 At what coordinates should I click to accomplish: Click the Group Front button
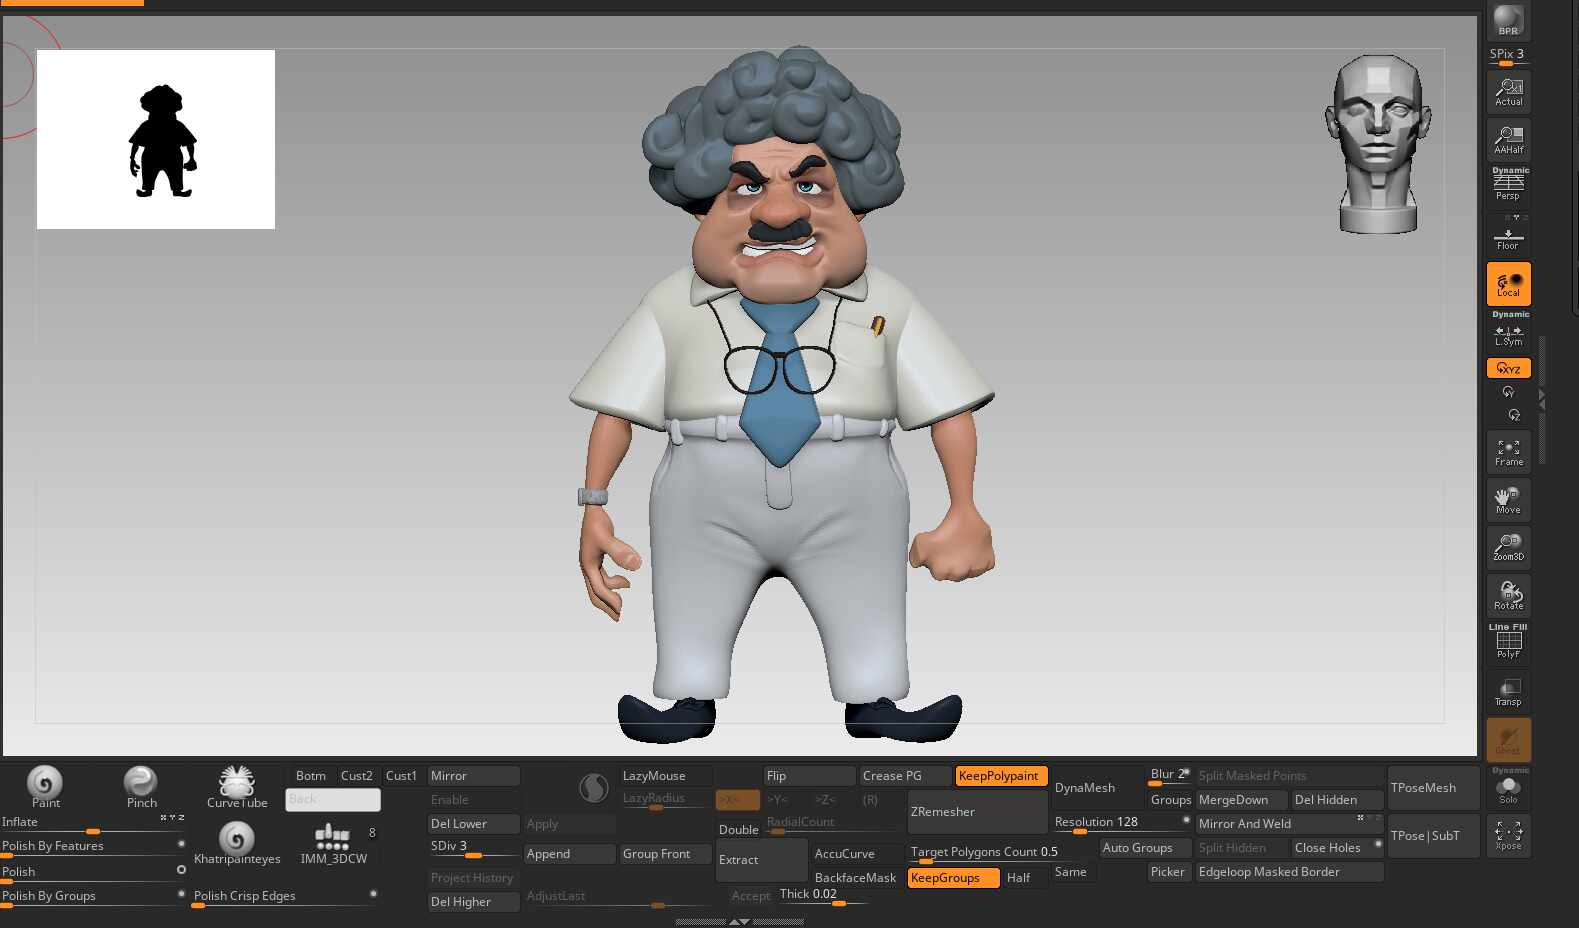(x=665, y=854)
